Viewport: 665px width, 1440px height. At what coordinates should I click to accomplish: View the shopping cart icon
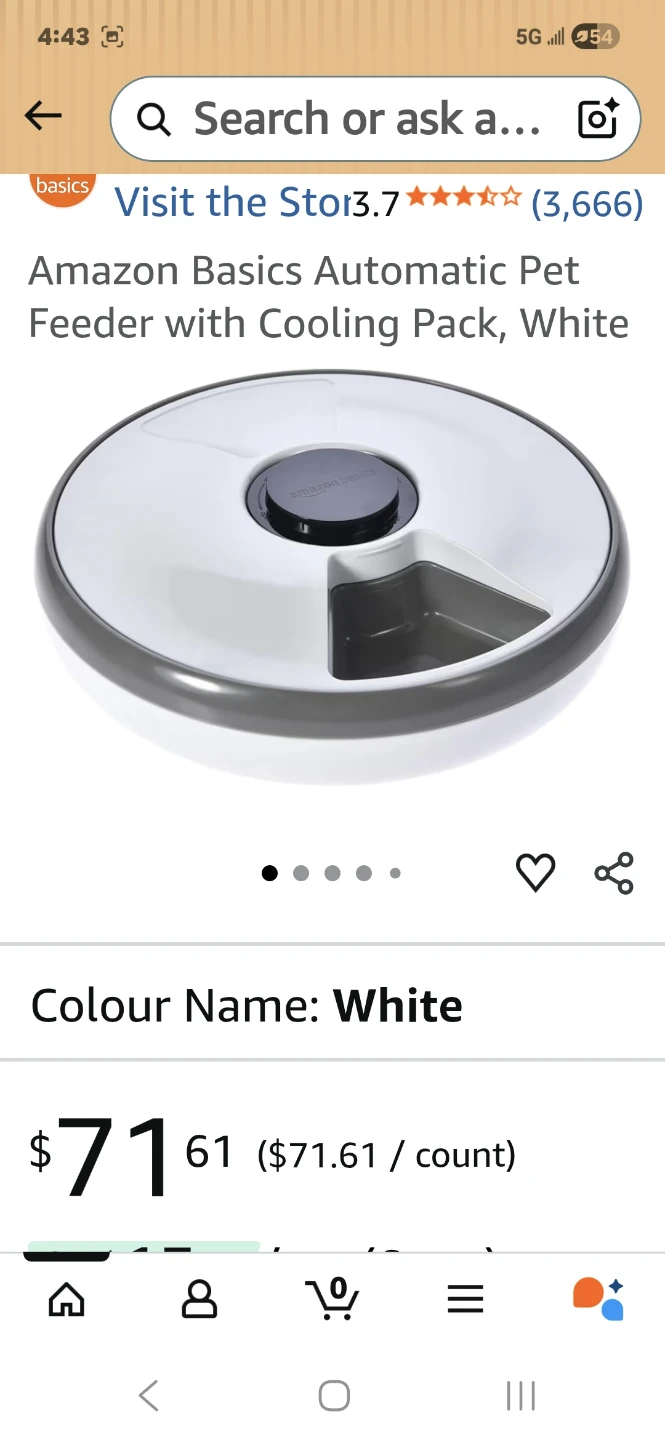point(332,1298)
